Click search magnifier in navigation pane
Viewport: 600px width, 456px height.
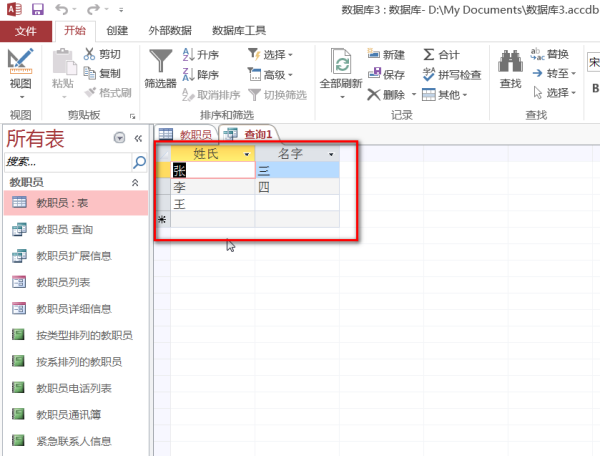tap(139, 162)
